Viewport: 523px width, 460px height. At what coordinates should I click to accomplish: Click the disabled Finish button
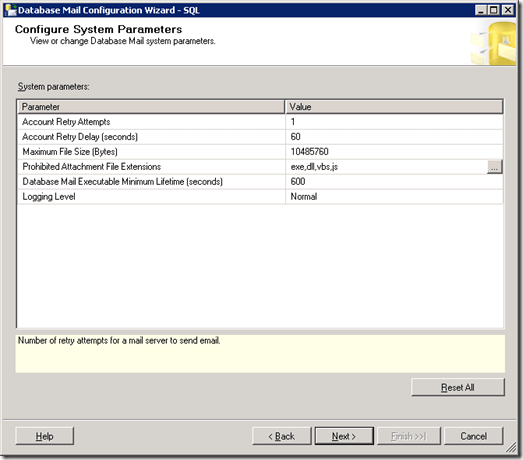pos(409,436)
